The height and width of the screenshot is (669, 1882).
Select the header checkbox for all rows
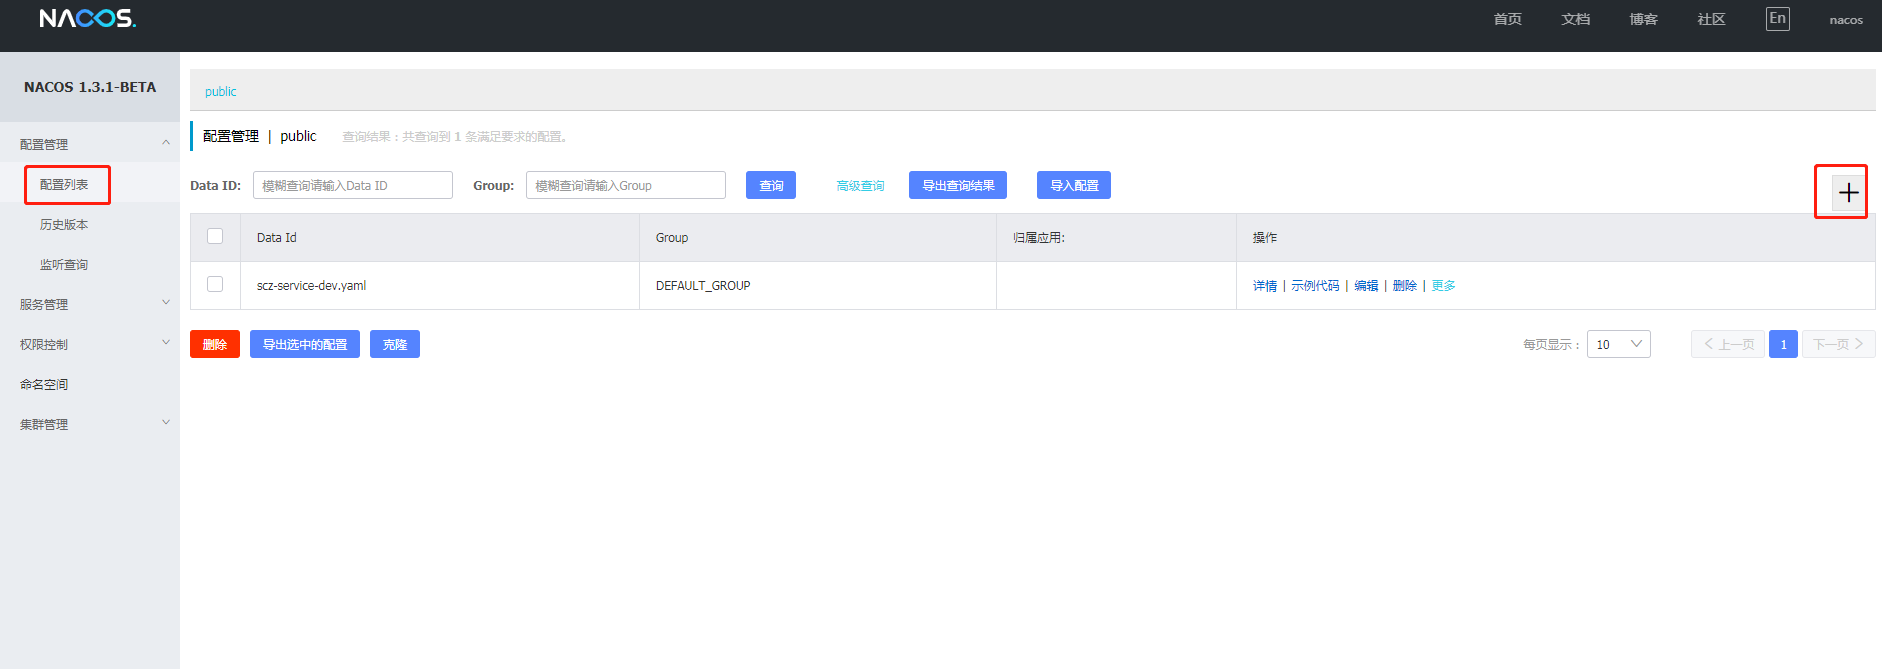[x=215, y=236]
